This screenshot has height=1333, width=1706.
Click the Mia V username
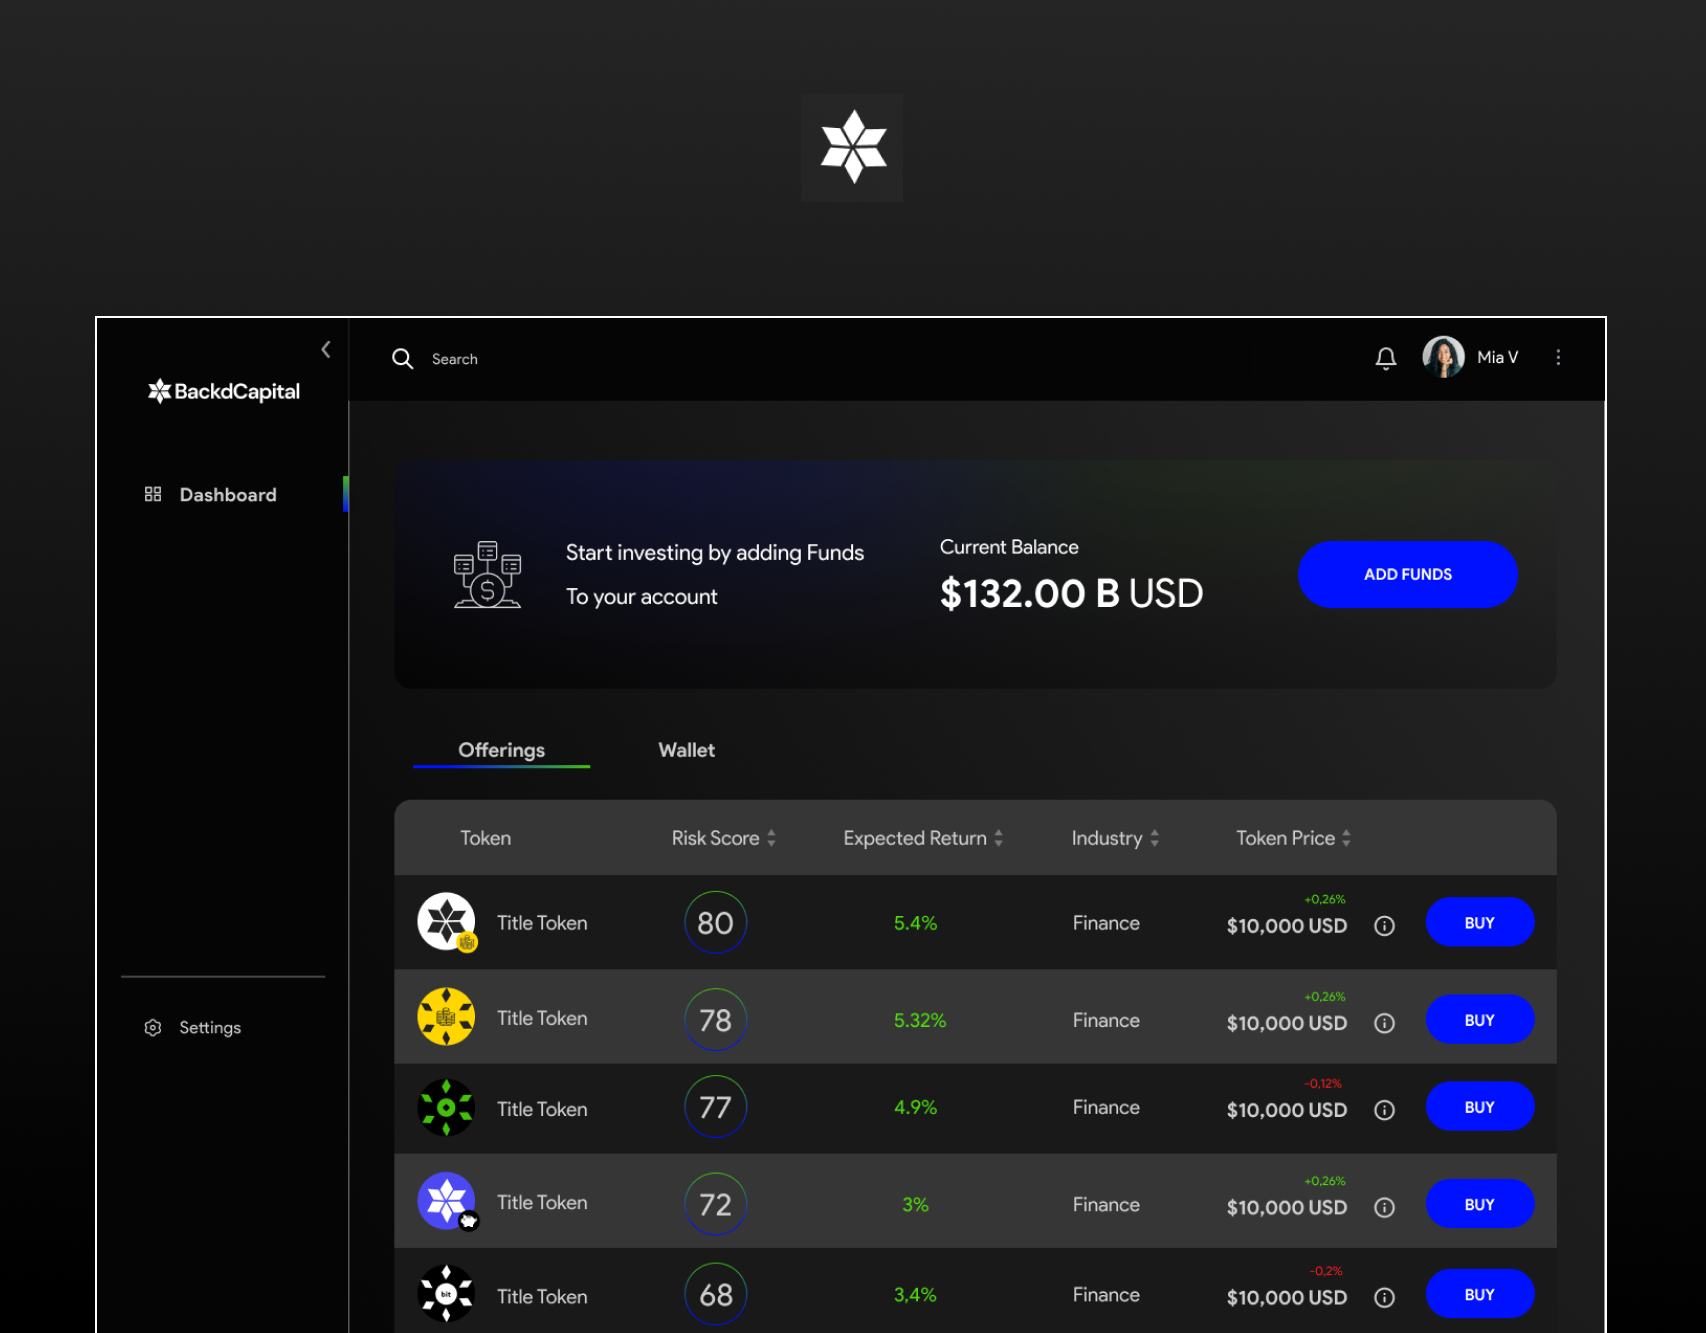[1498, 357]
